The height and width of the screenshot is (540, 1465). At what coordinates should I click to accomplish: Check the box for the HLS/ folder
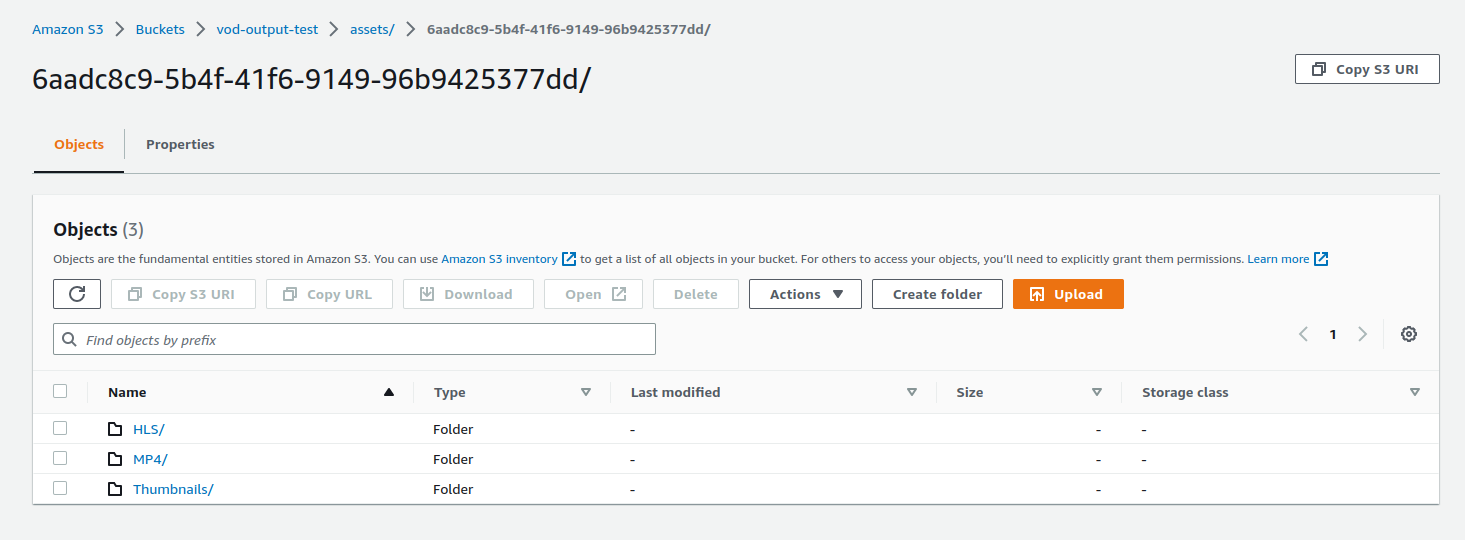coord(60,428)
